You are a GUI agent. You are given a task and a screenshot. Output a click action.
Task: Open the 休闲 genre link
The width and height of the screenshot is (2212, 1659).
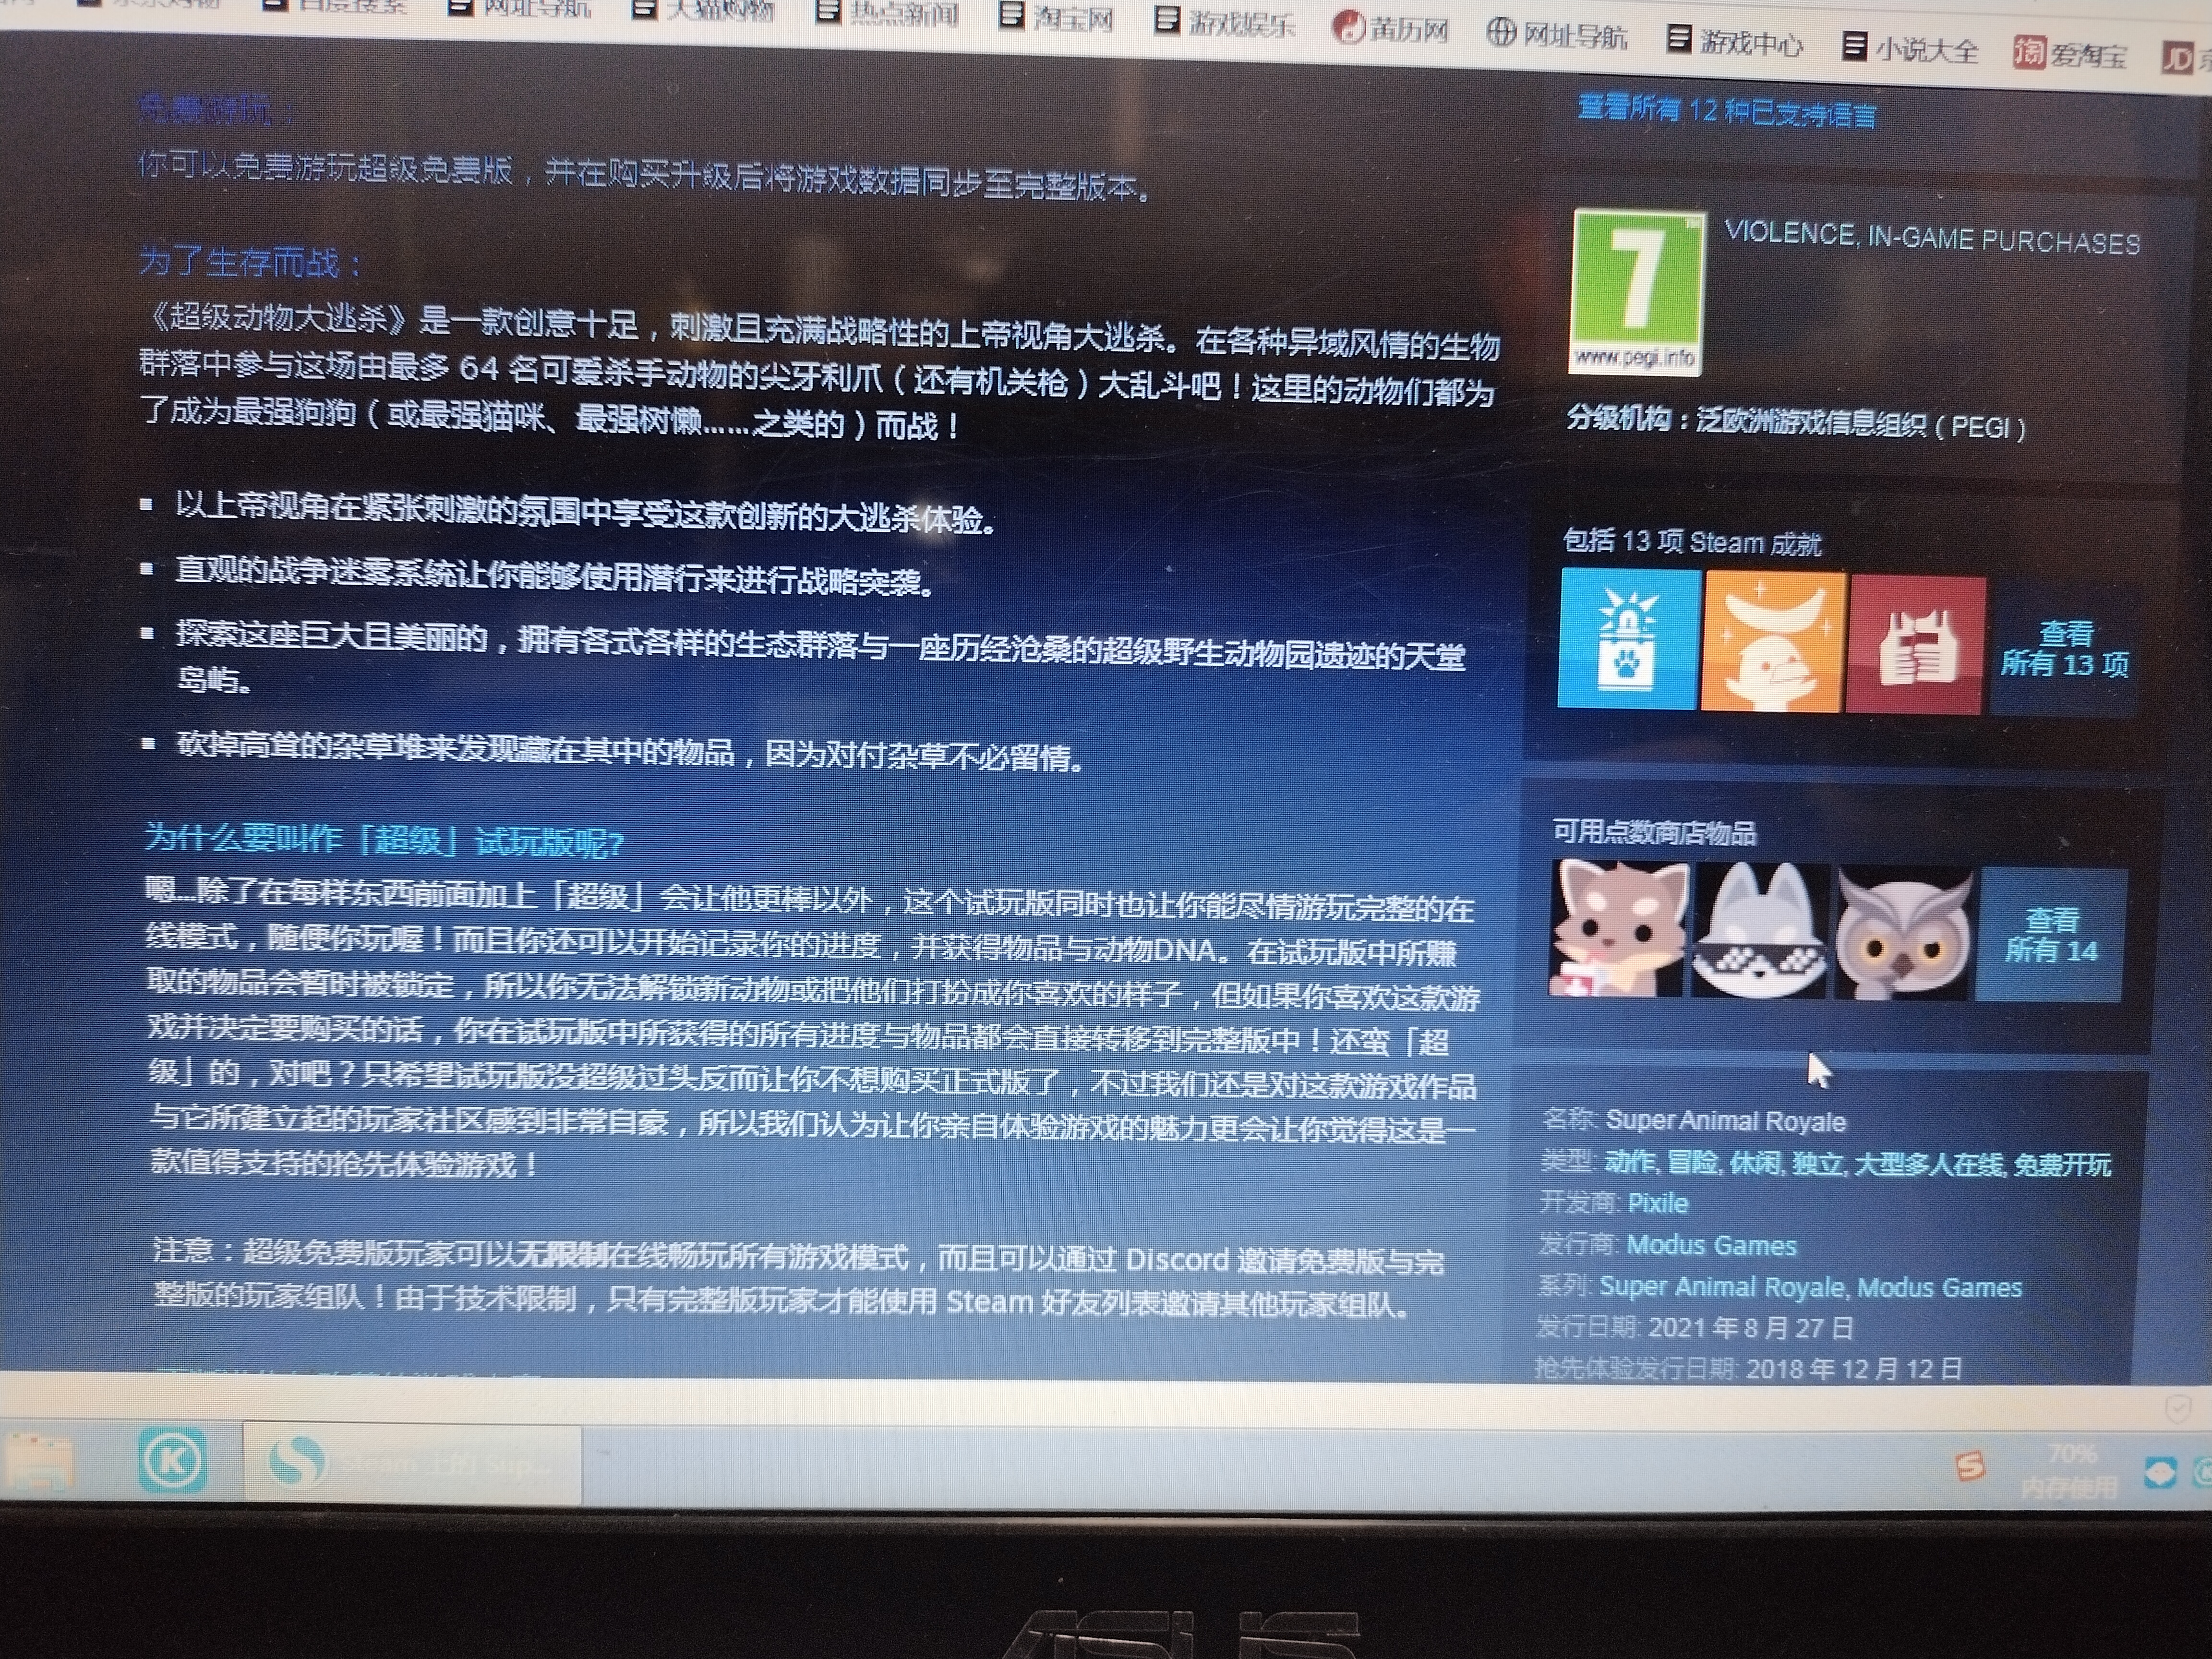(x=1755, y=1163)
